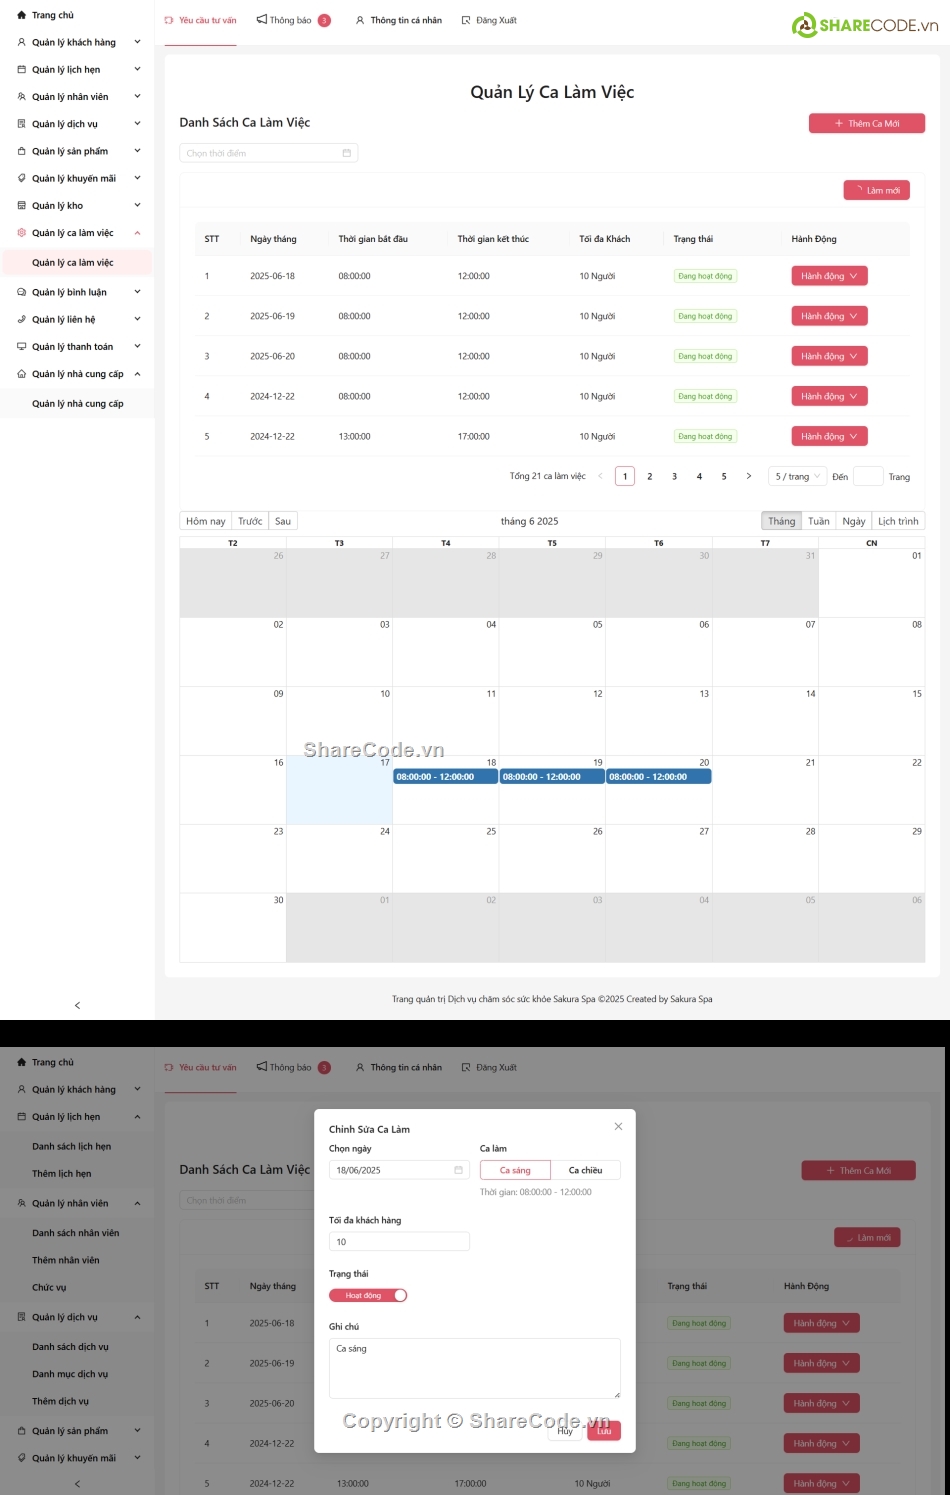Expand Quản lý liên hệ menu chevron

coord(137,319)
